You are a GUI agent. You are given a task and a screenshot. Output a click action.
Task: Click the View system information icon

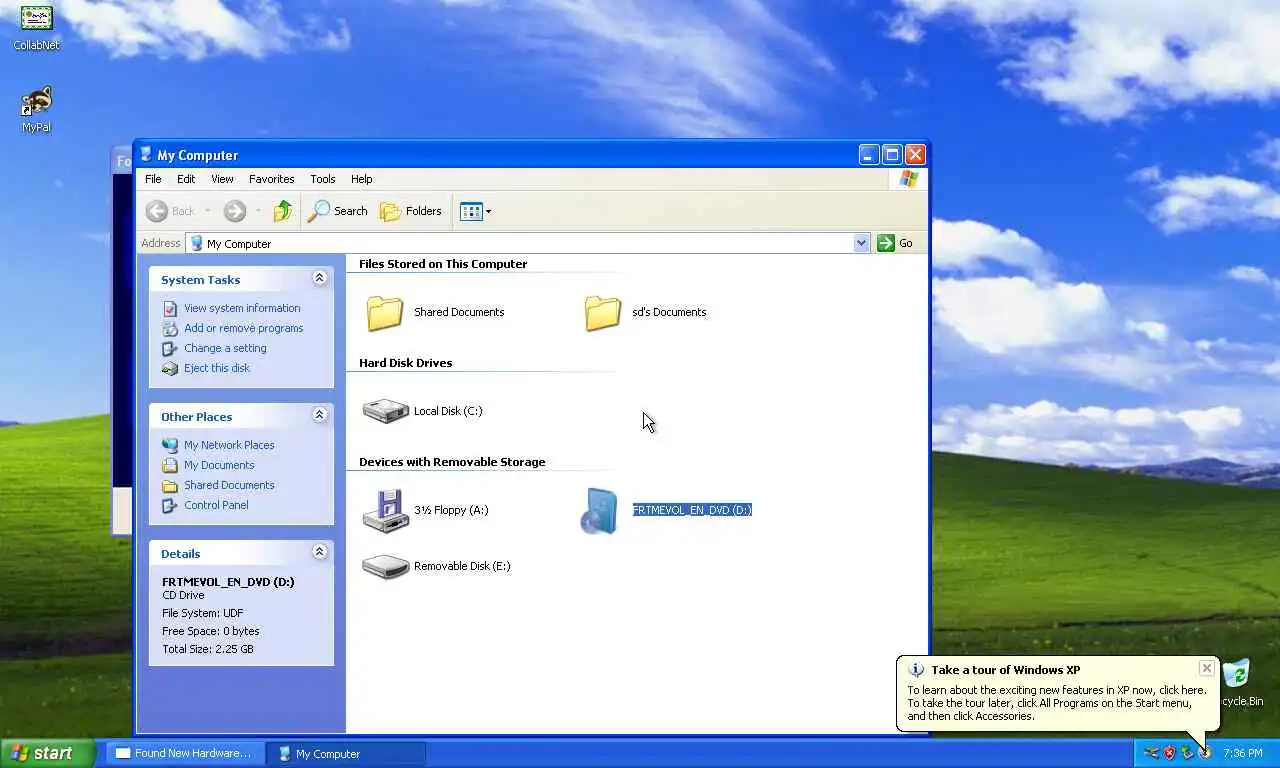click(170, 308)
